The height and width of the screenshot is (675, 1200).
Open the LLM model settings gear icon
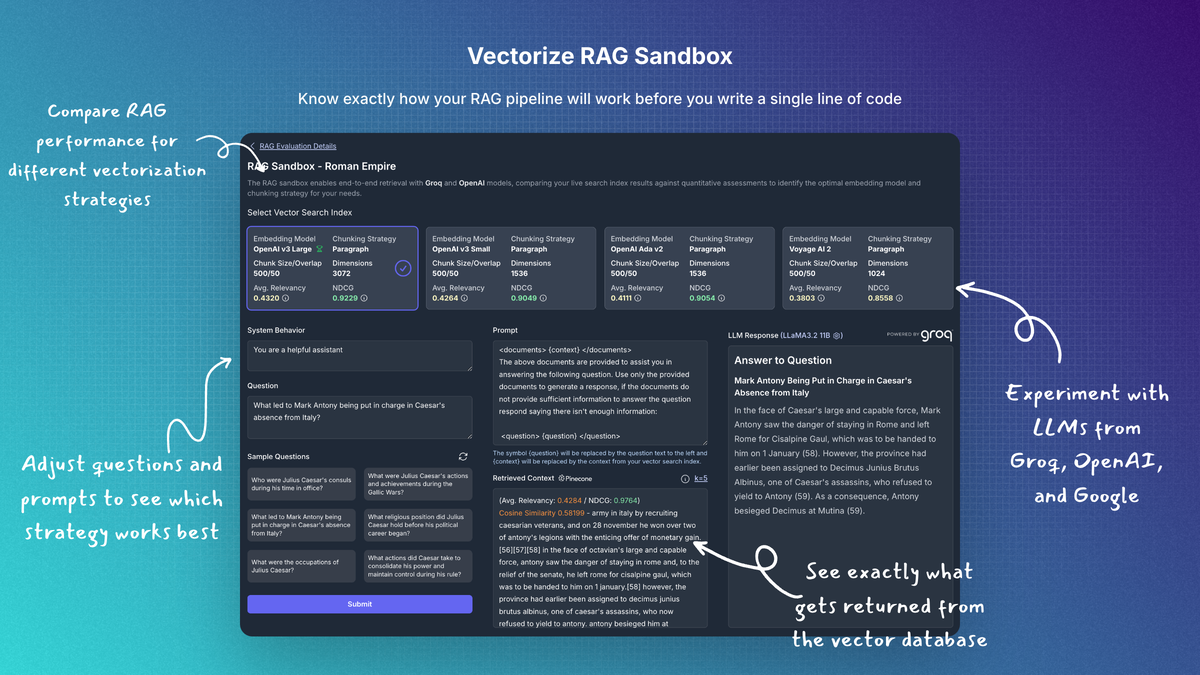point(837,336)
